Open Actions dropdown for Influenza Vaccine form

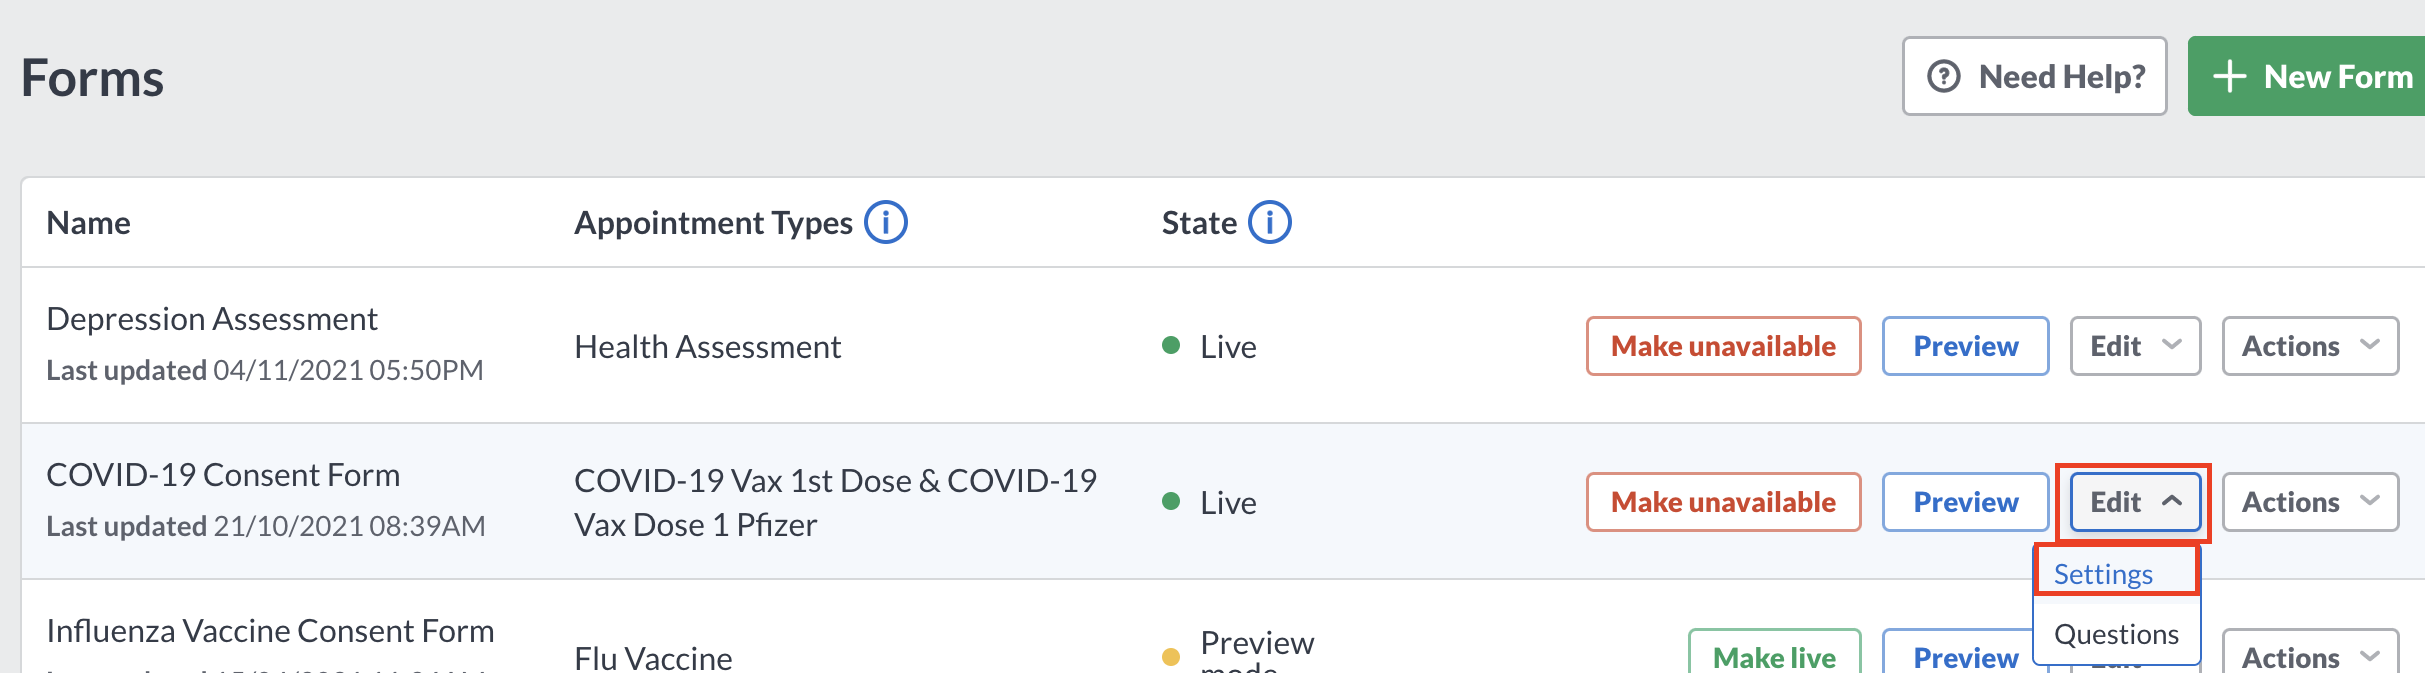(2310, 652)
